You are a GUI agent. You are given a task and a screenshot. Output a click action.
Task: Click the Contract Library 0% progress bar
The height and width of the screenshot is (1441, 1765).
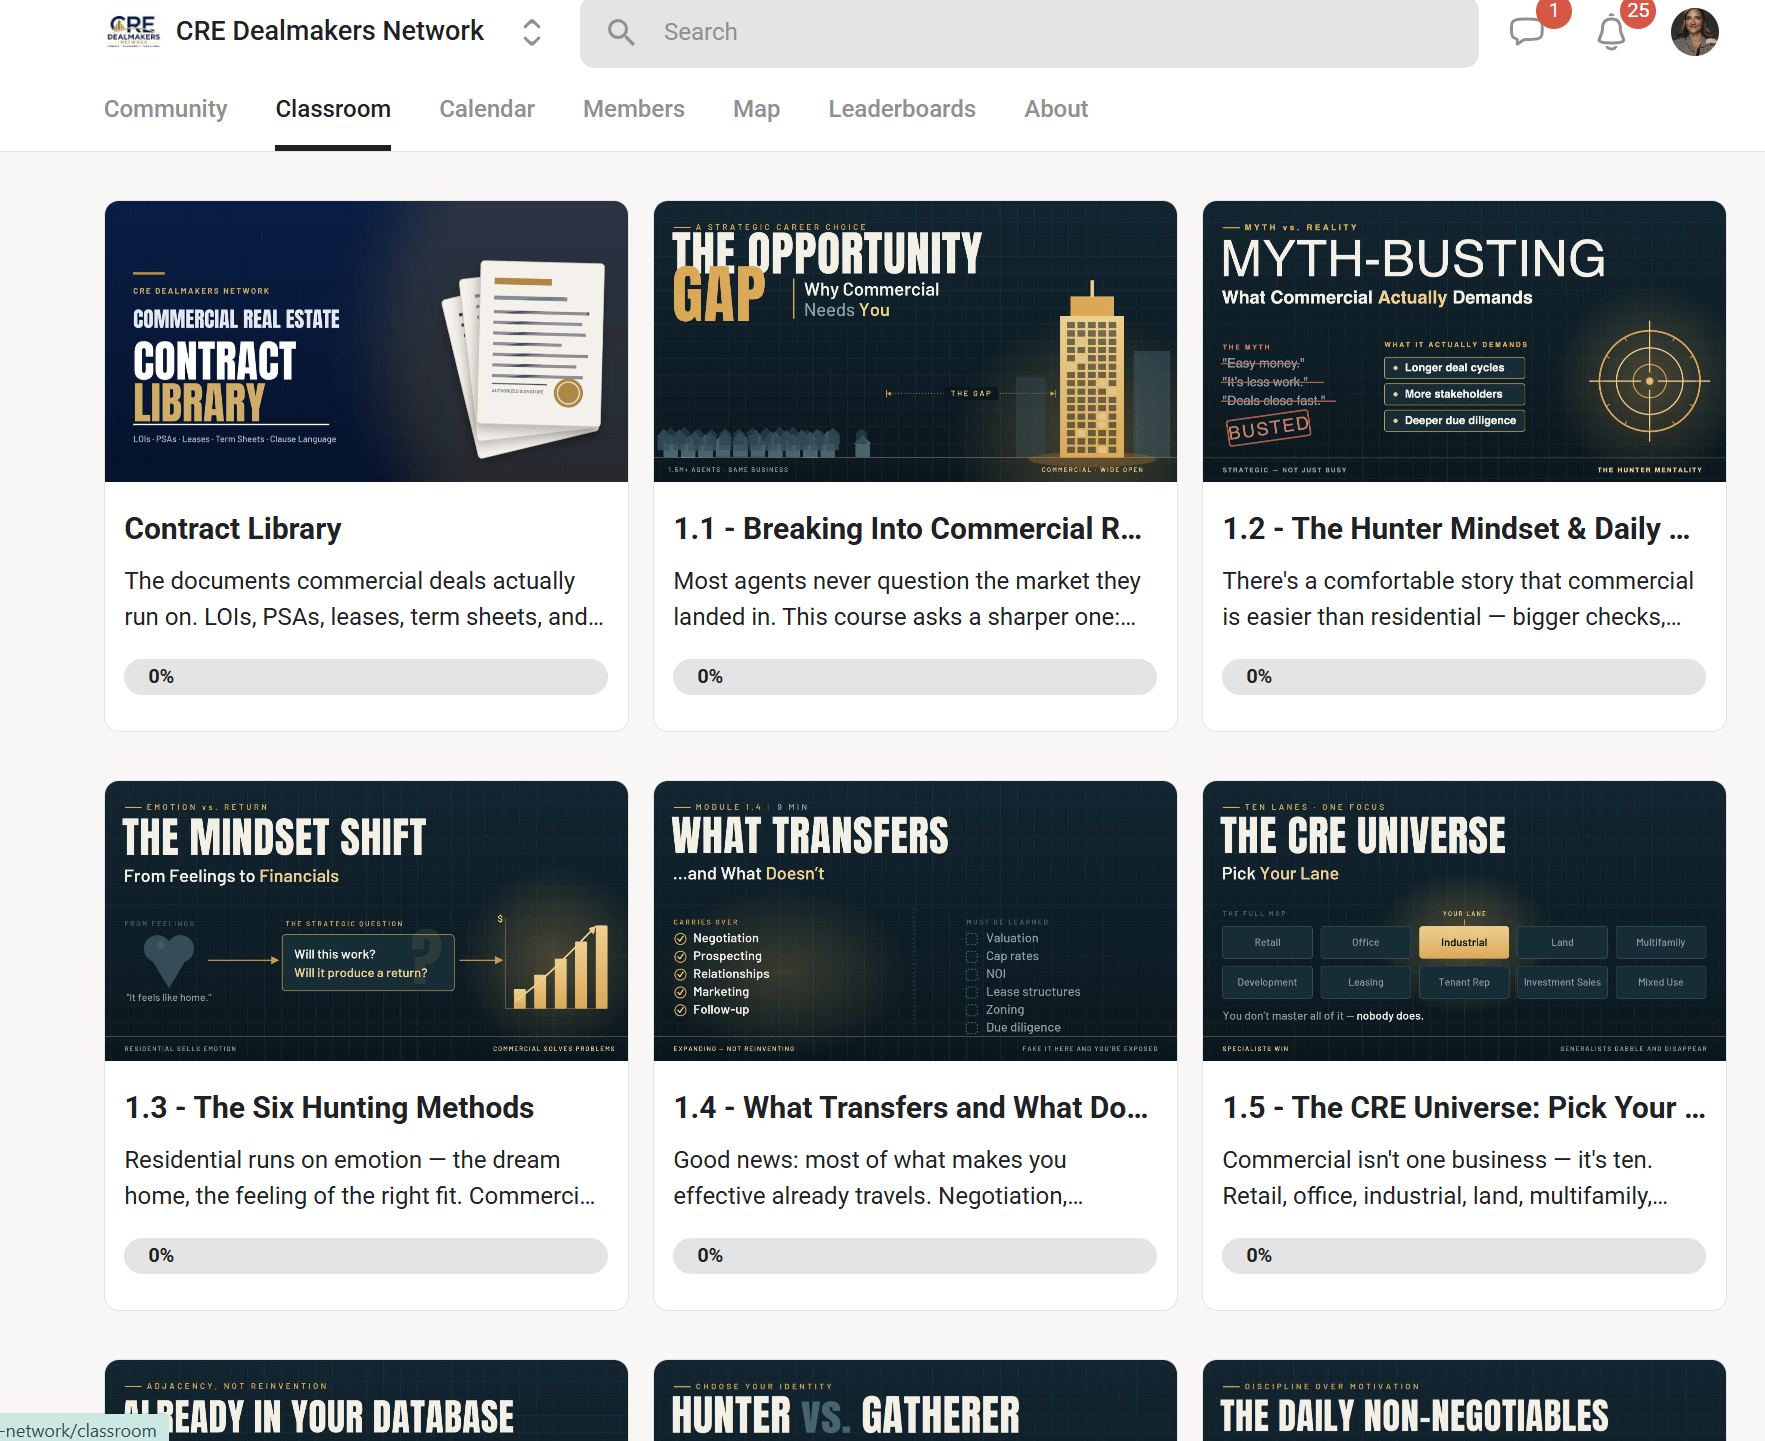366,677
